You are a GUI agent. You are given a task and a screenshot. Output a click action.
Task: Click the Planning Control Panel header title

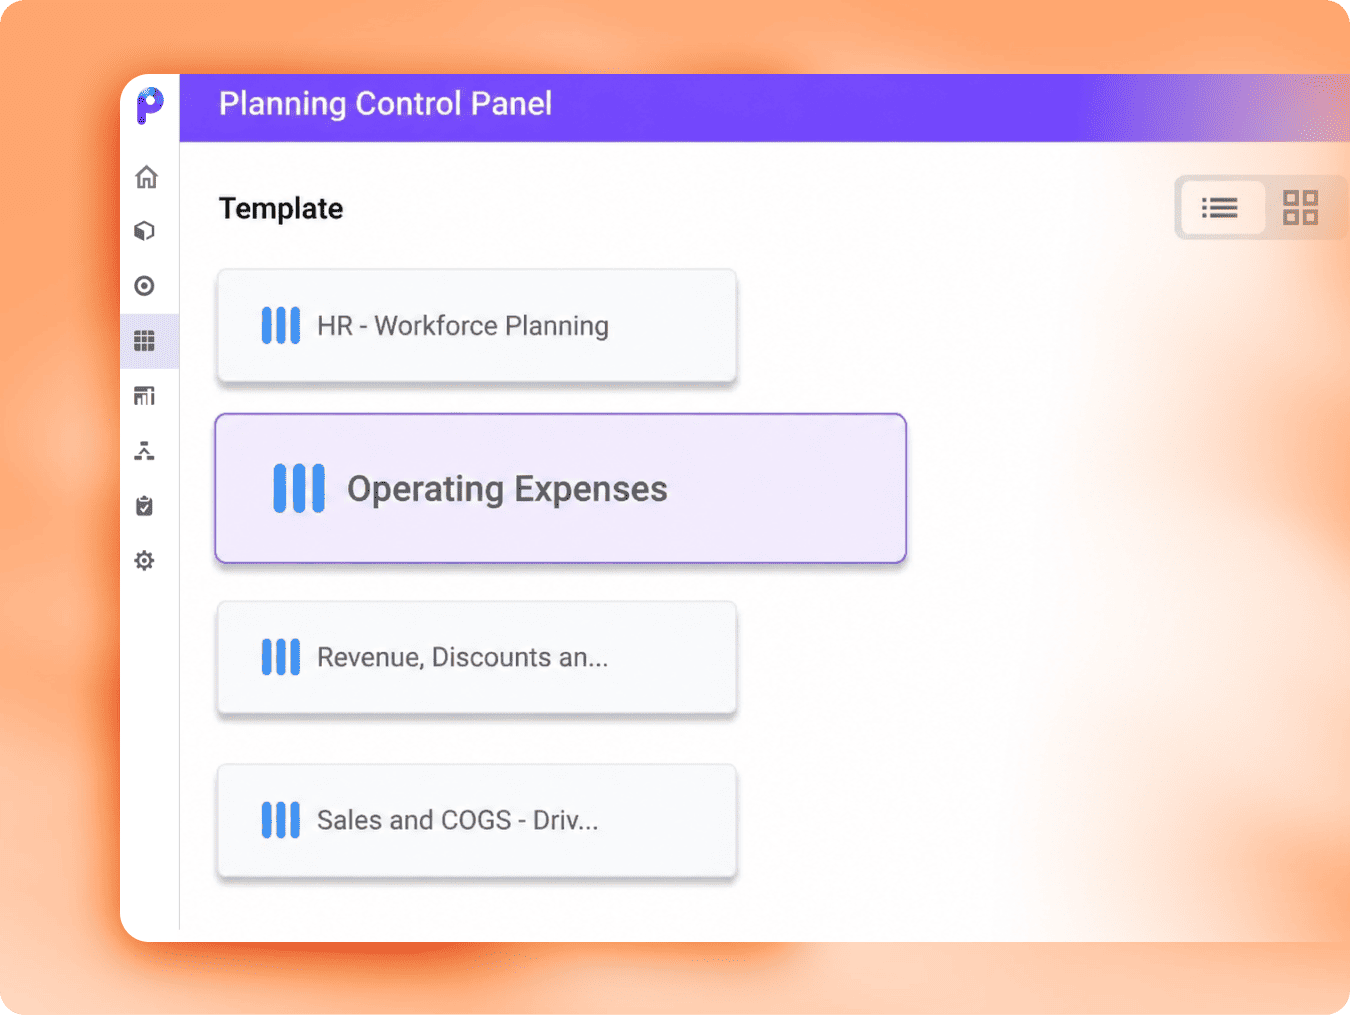coord(385,104)
